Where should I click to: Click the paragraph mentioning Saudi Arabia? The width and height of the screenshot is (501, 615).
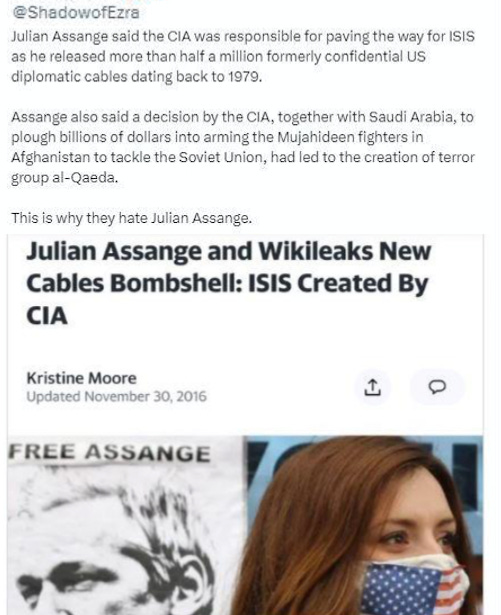243,147
